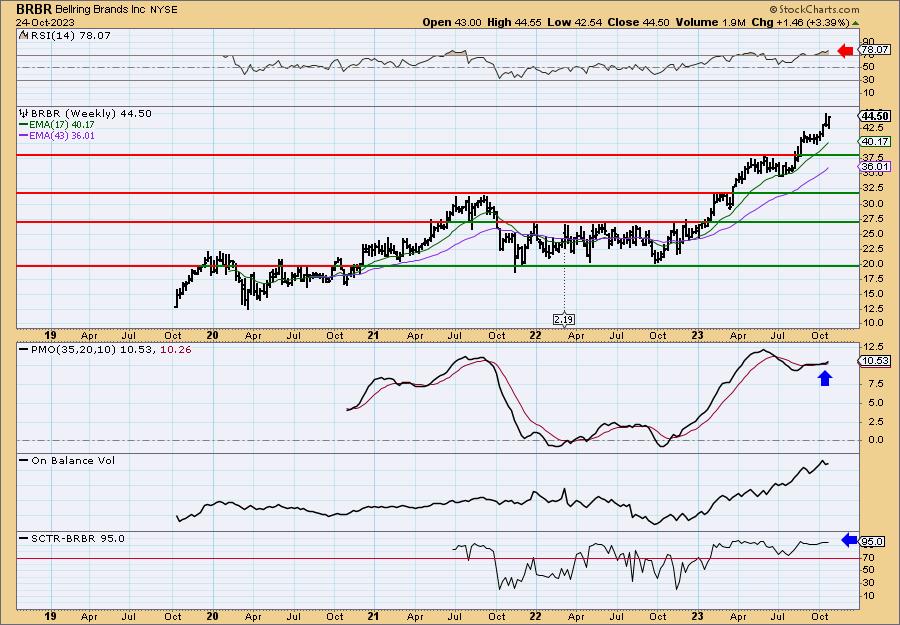Click the BRBR ticker symbol in the title
The height and width of the screenshot is (625, 900).
tap(34, 9)
